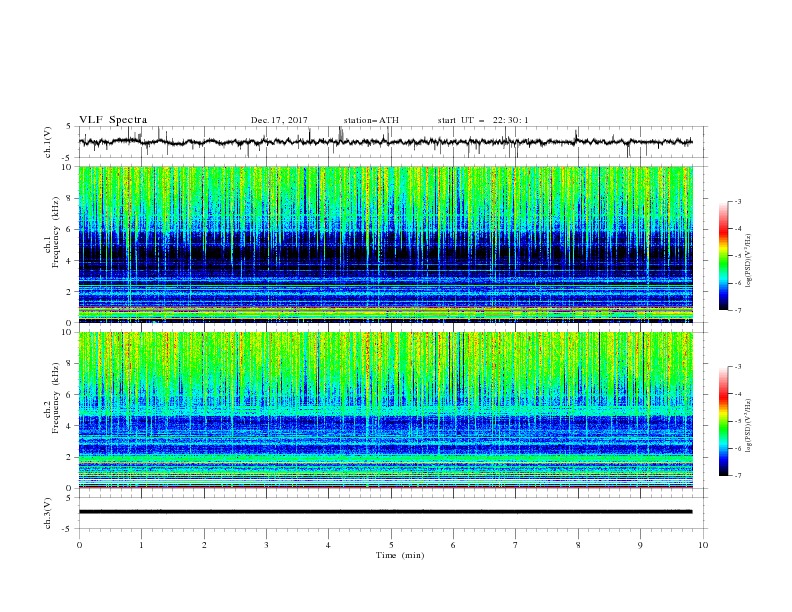
Task: Click the '-3' label on ch.1 colorbar
Action: [737, 201]
